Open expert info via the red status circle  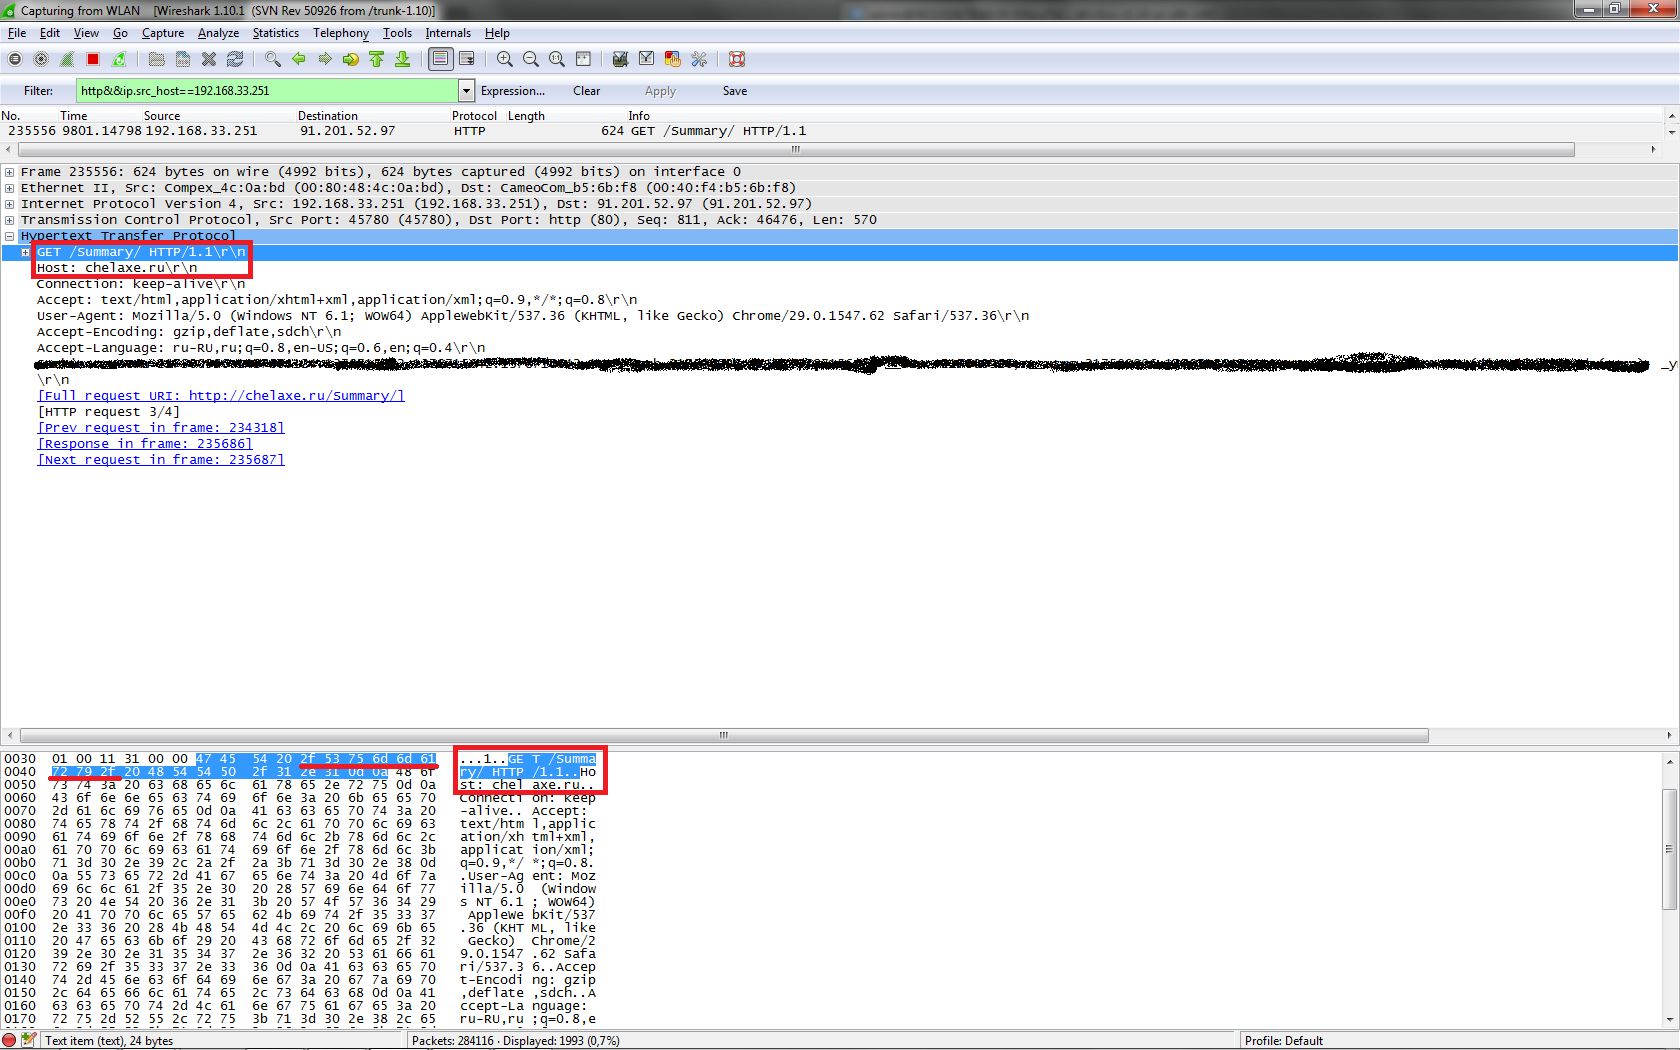click(x=9, y=1040)
